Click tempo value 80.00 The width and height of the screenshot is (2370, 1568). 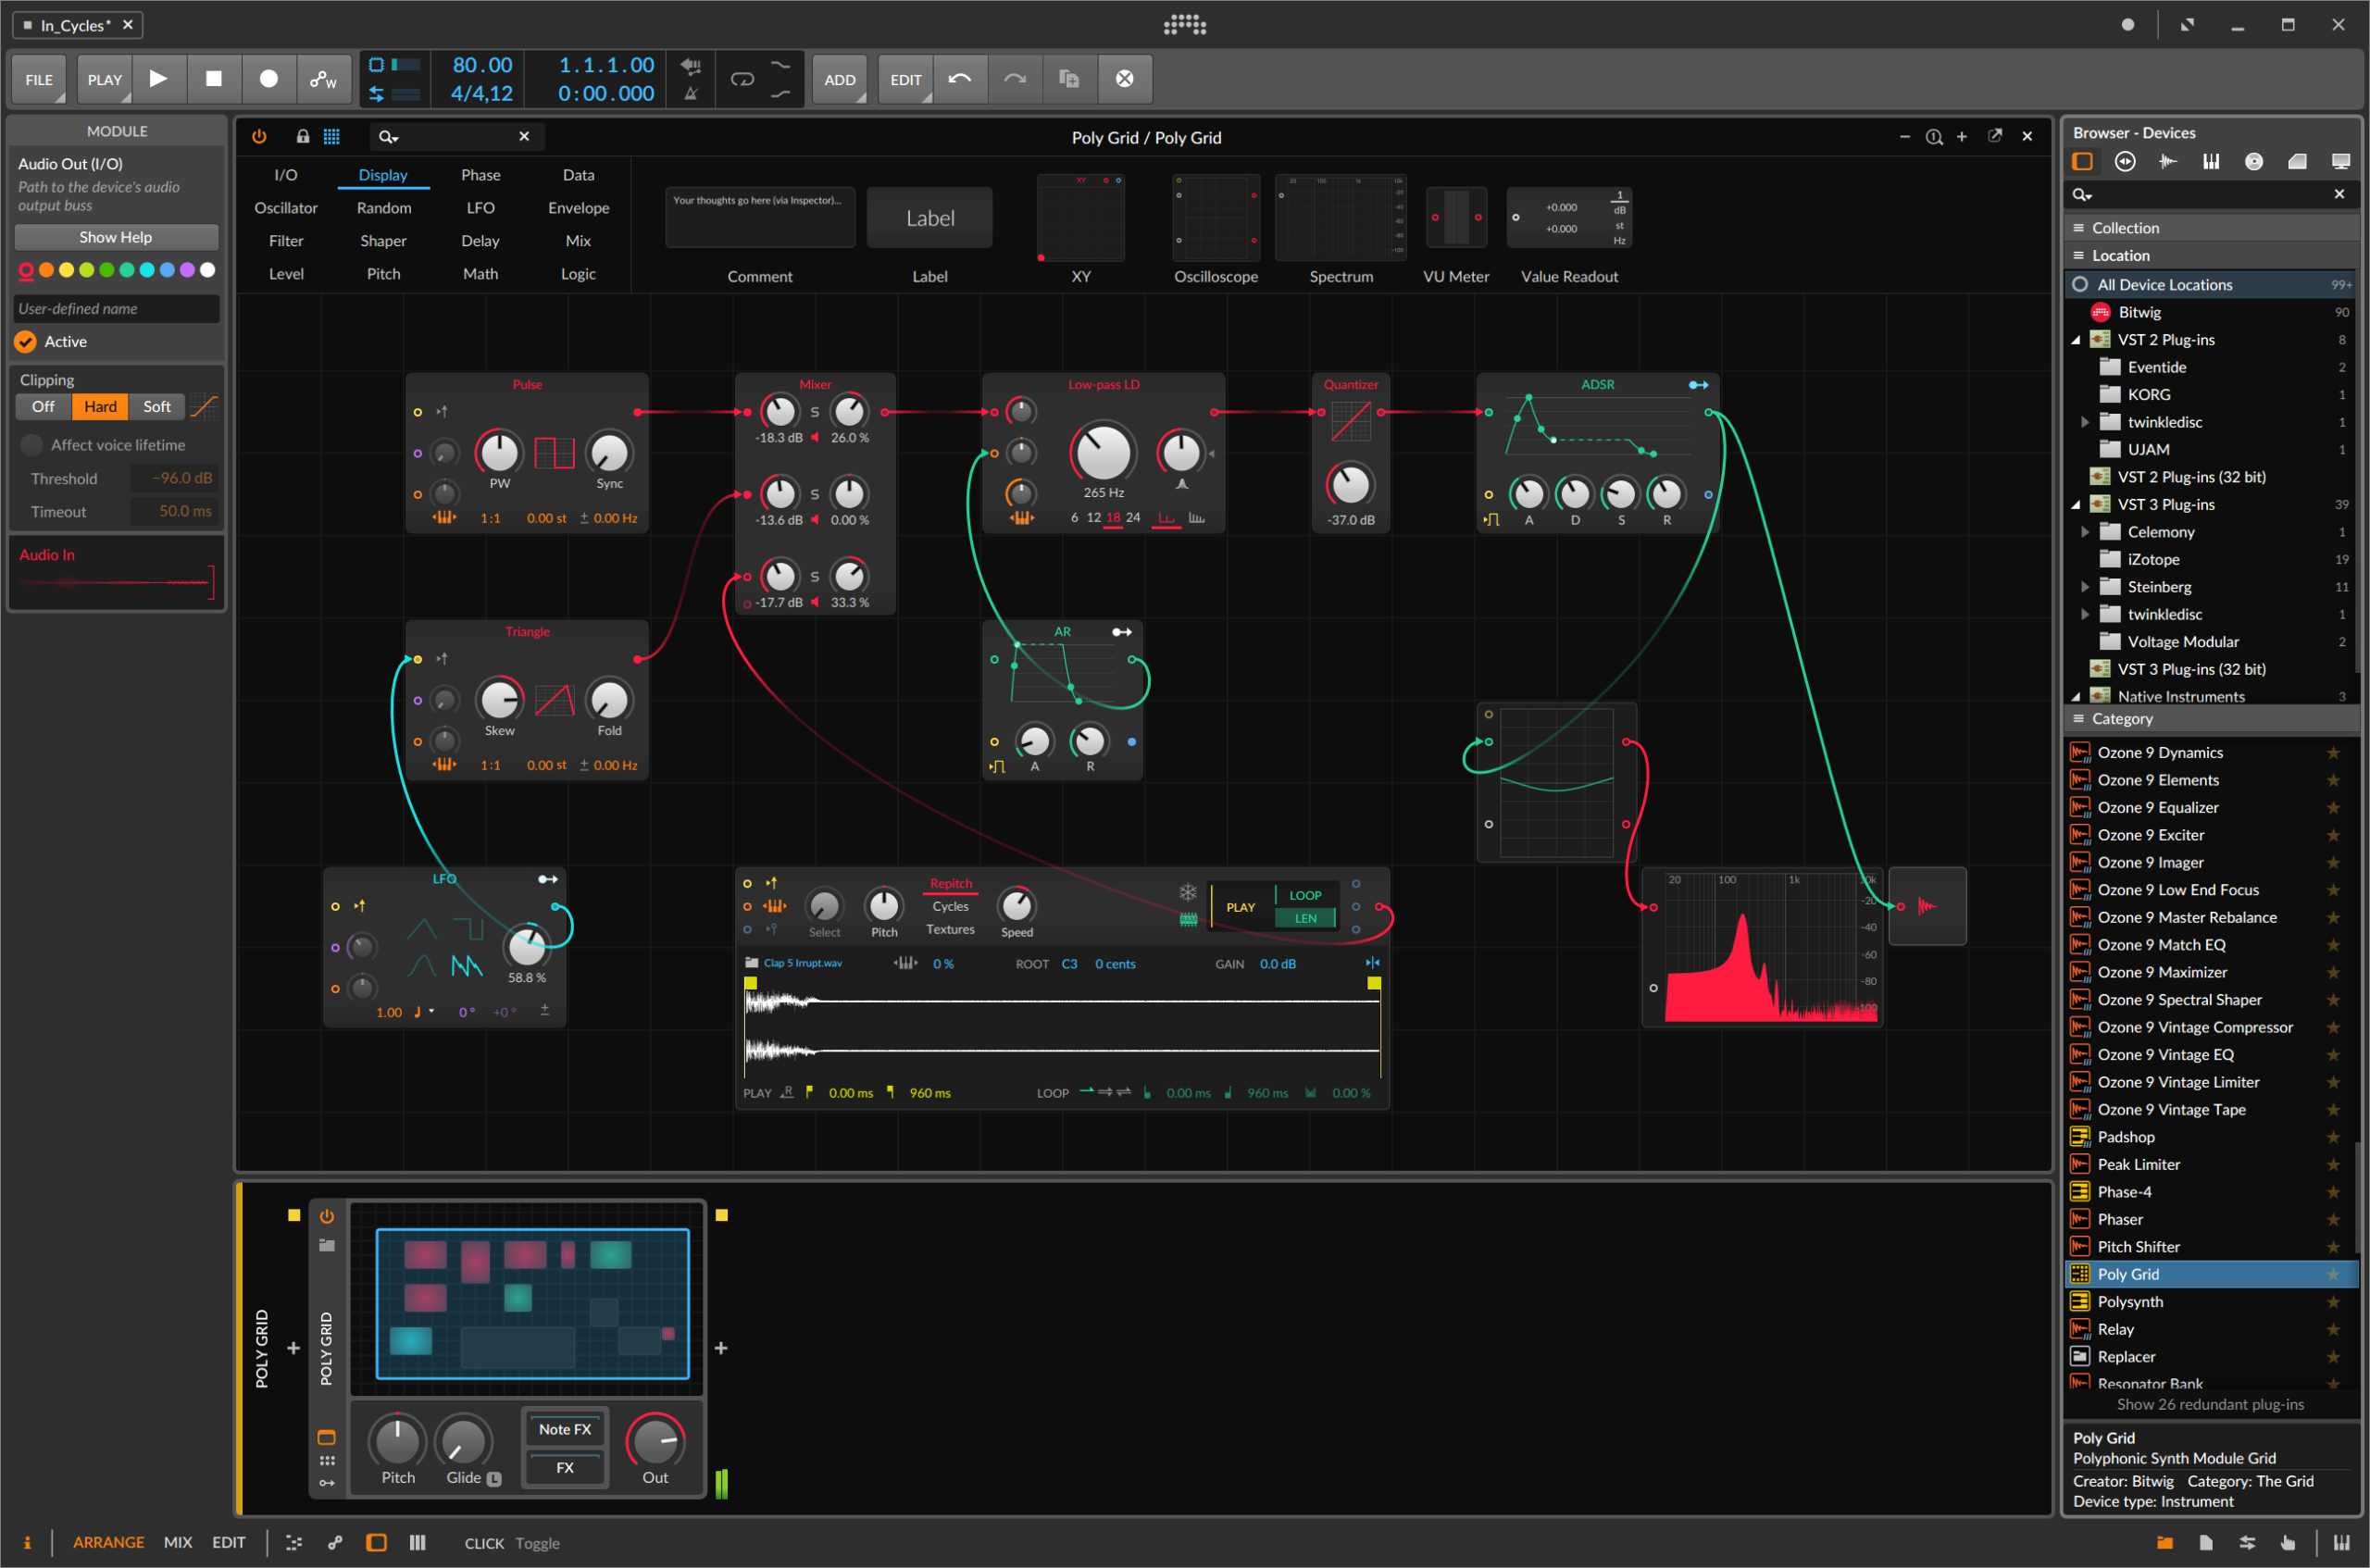(x=482, y=65)
